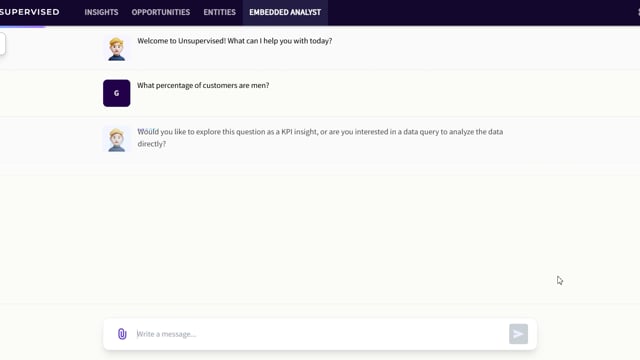Viewport: 640px width, 360px height.
Task: Click the analyst avatar next to KPI insight reply
Action: click(x=117, y=139)
